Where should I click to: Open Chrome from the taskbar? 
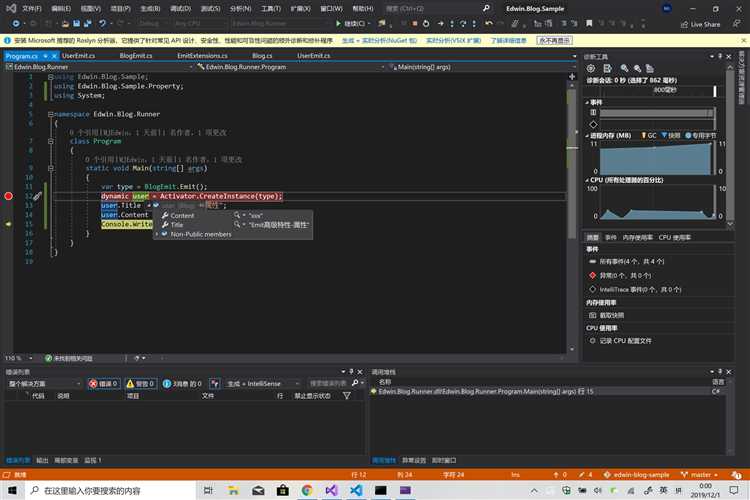tap(307, 490)
